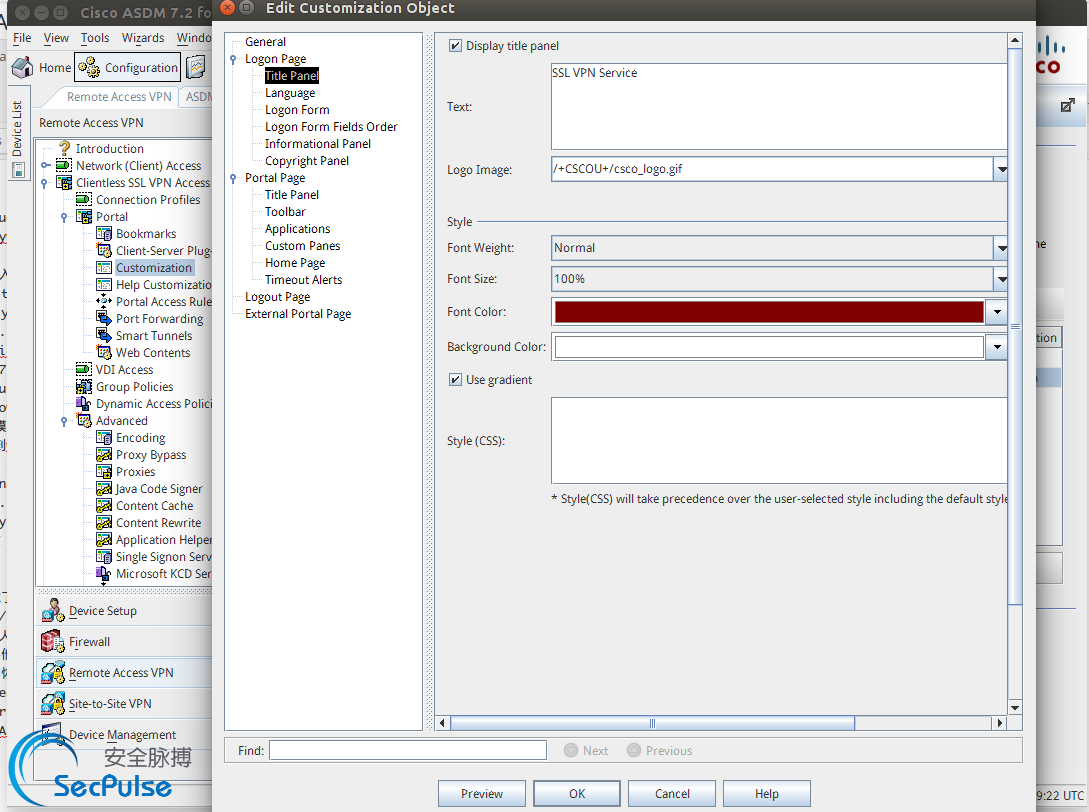Screen dimensions: 1089x812
Task: Open the Device List side tab
Action: tap(18, 132)
